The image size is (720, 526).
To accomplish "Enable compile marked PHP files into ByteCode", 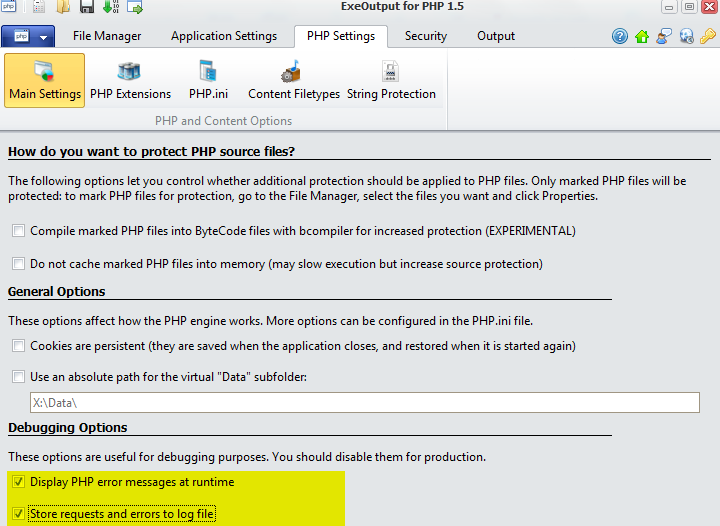I will [x=18, y=230].
